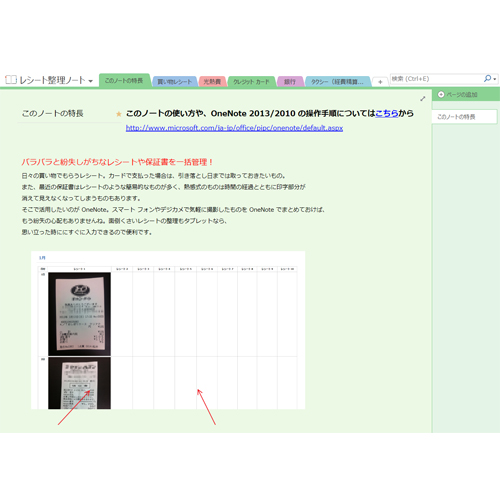Switch to the このノートの特長 section tab
Image resolution: width=500 pixels, height=500 pixels.
pyautogui.click(x=124, y=81)
